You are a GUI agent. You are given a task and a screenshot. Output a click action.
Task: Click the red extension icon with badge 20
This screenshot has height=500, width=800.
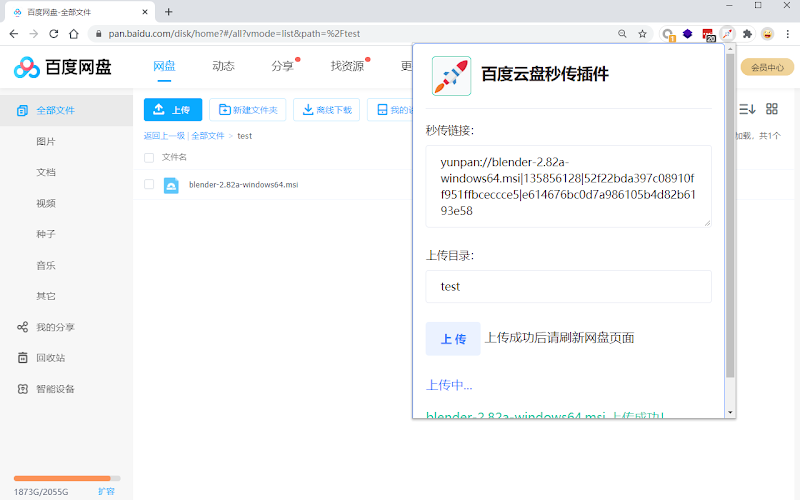click(708, 35)
